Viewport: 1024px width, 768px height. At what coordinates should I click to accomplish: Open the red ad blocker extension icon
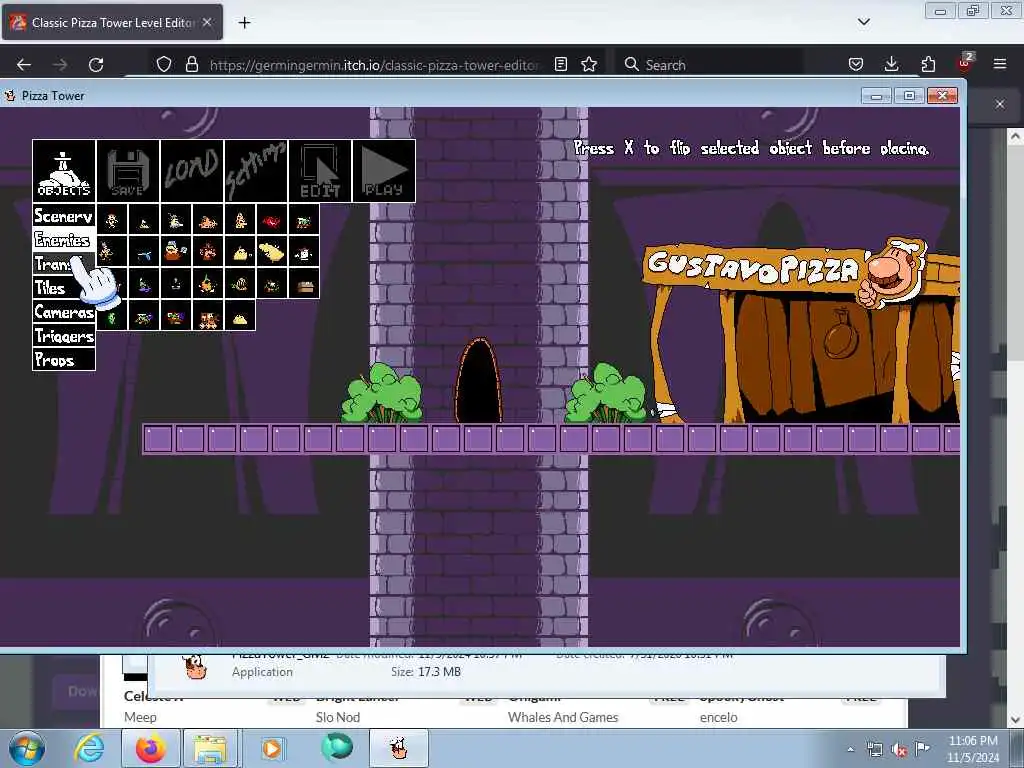point(965,63)
